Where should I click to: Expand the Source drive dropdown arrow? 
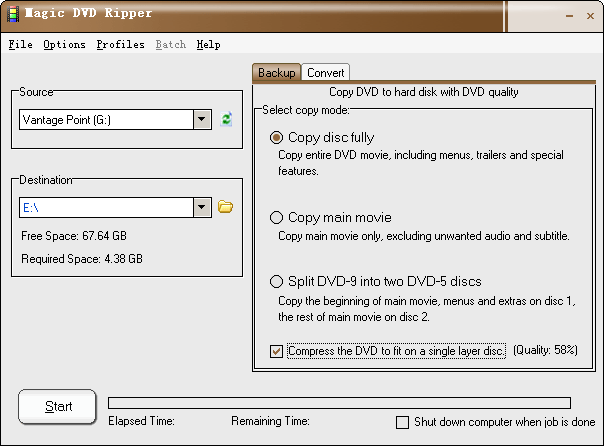tap(202, 119)
